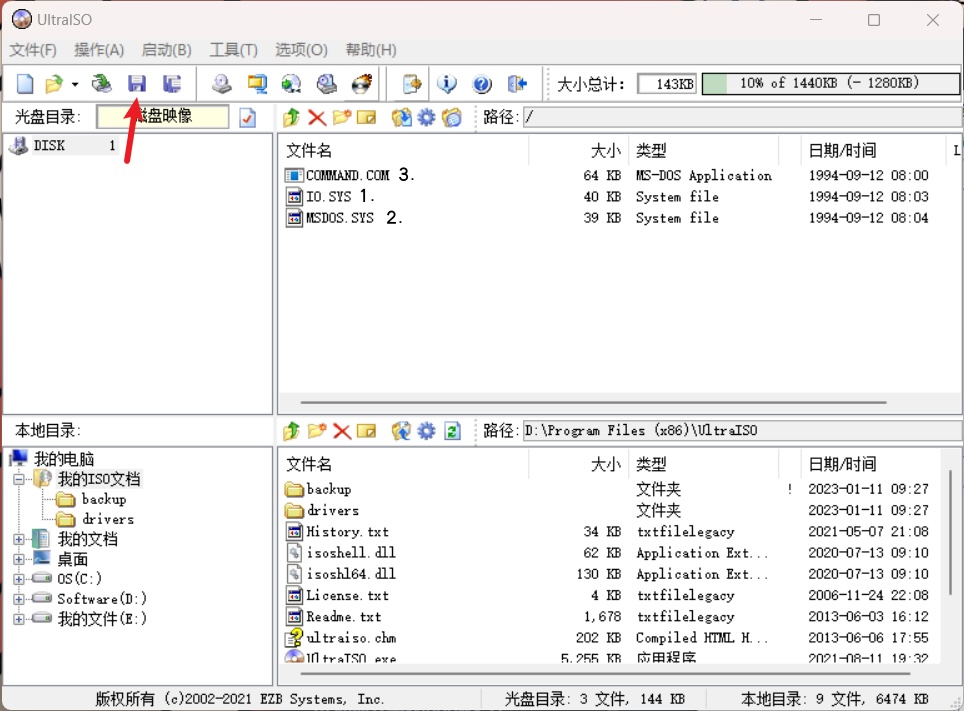Screen dimensions: 964x711
Task: Click the local pane Rename icon
Action: coord(366,431)
